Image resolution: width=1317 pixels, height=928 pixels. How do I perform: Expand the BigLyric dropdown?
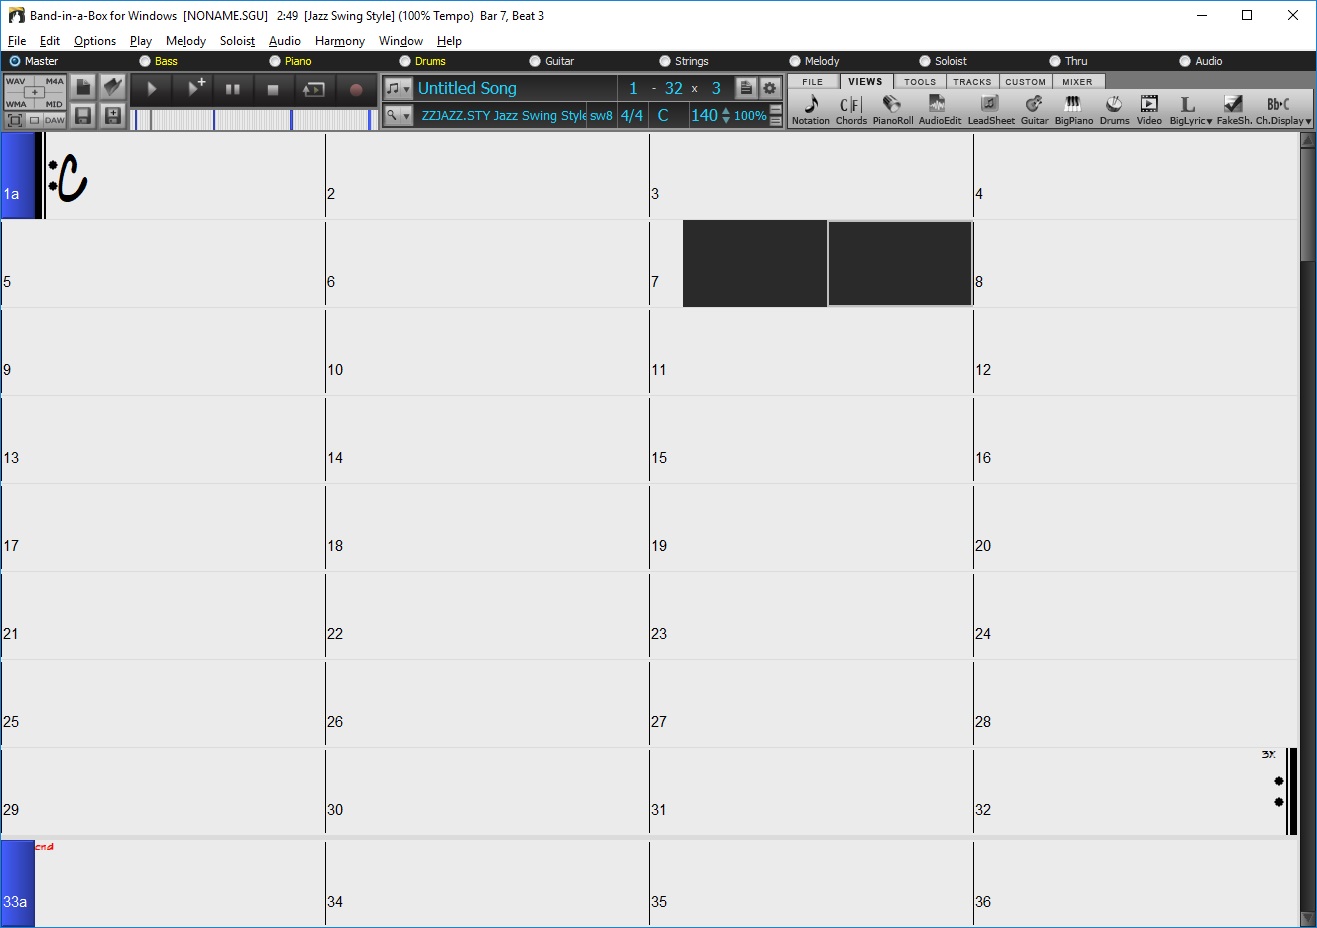pyautogui.click(x=1190, y=109)
